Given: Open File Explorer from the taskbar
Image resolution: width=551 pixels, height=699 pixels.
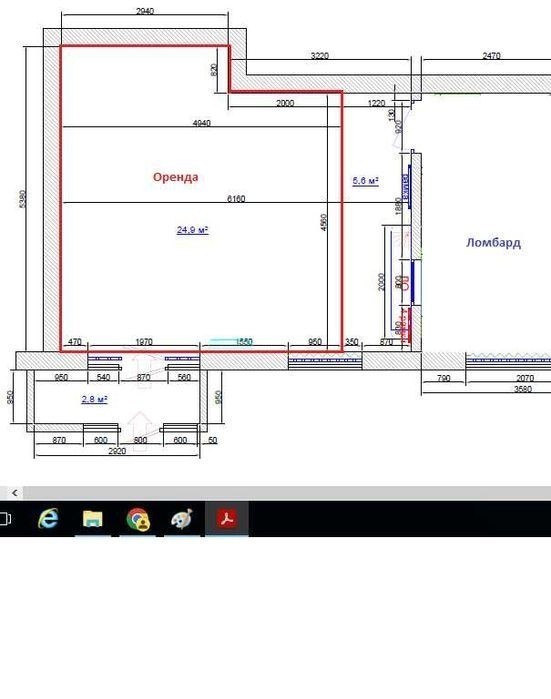Looking at the screenshot, I should (x=92, y=519).
